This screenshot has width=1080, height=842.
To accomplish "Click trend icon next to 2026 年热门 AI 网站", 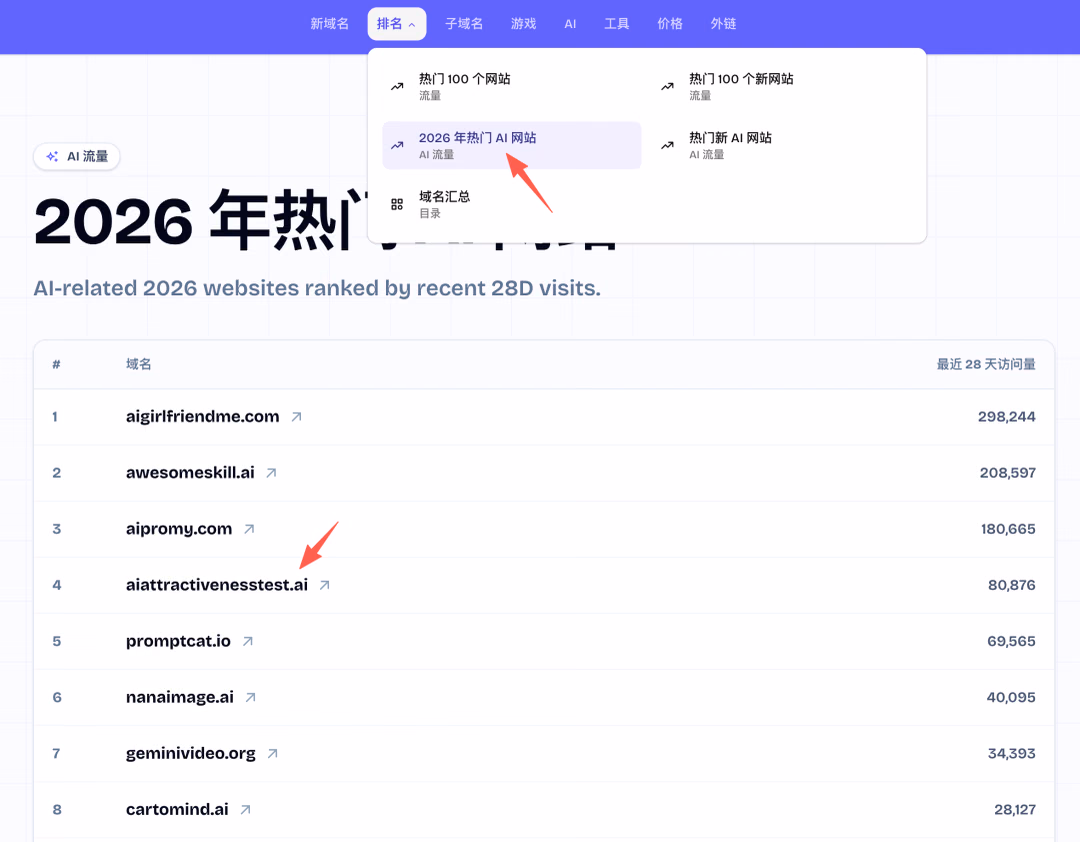I will [x=397, y=145].
